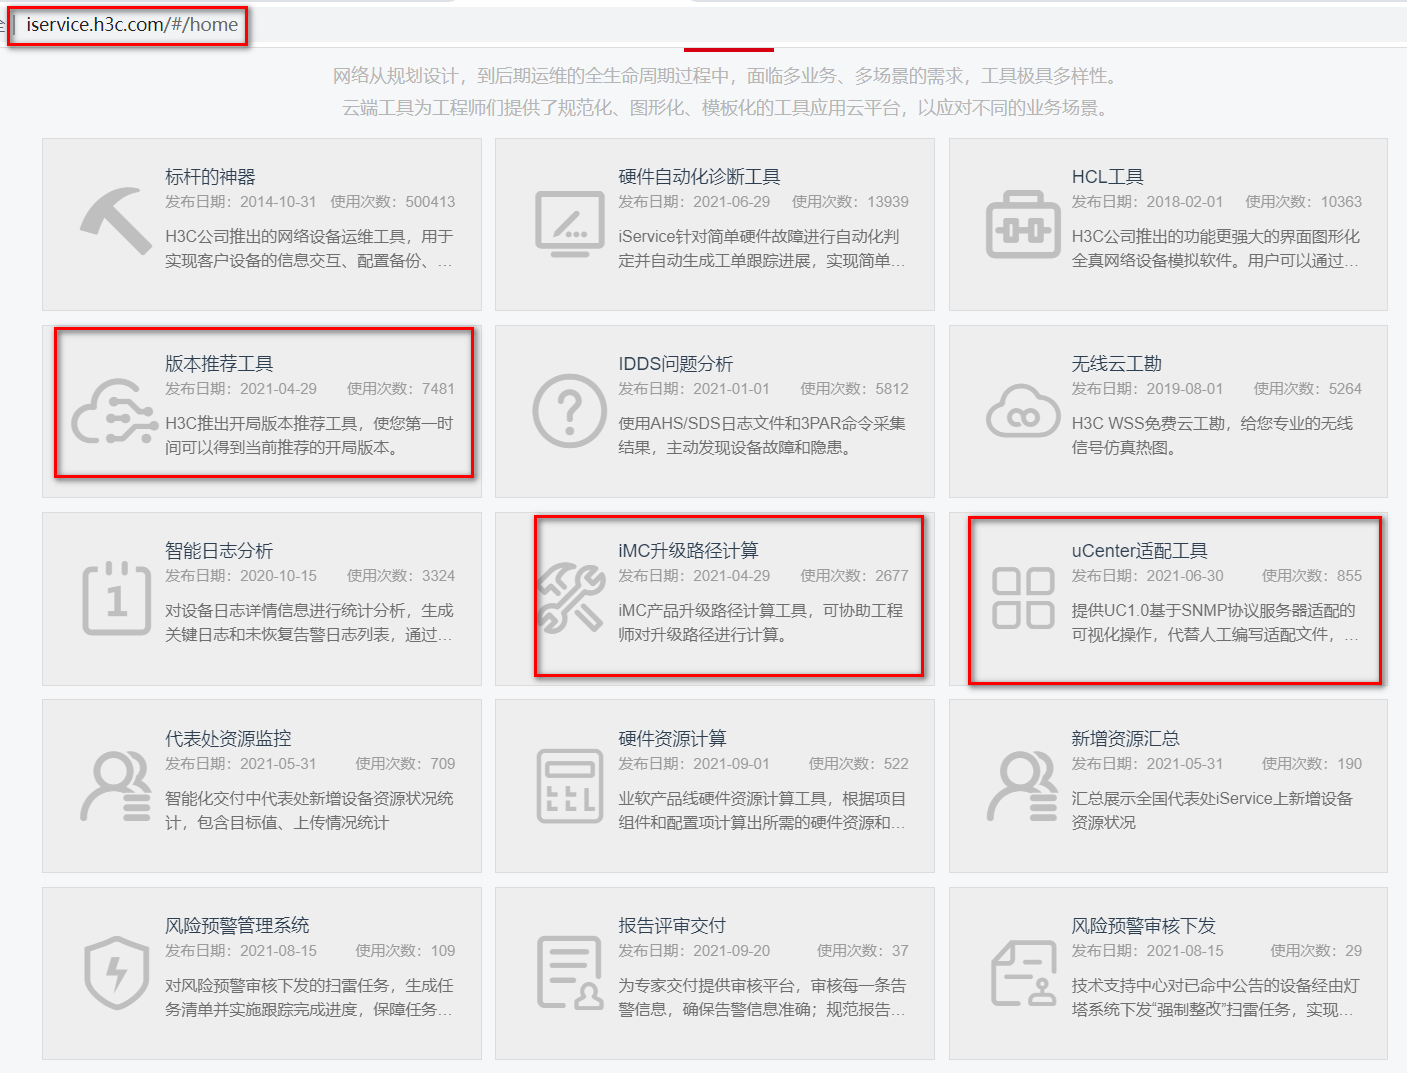Click the 报告评审交付 document icon
The width and height of the screenshot is (1407, 1073).
(x=569, y=973)
